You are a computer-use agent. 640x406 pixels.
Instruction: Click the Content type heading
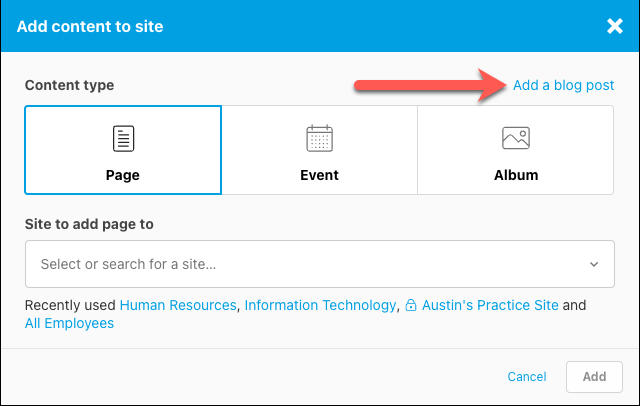69,85
